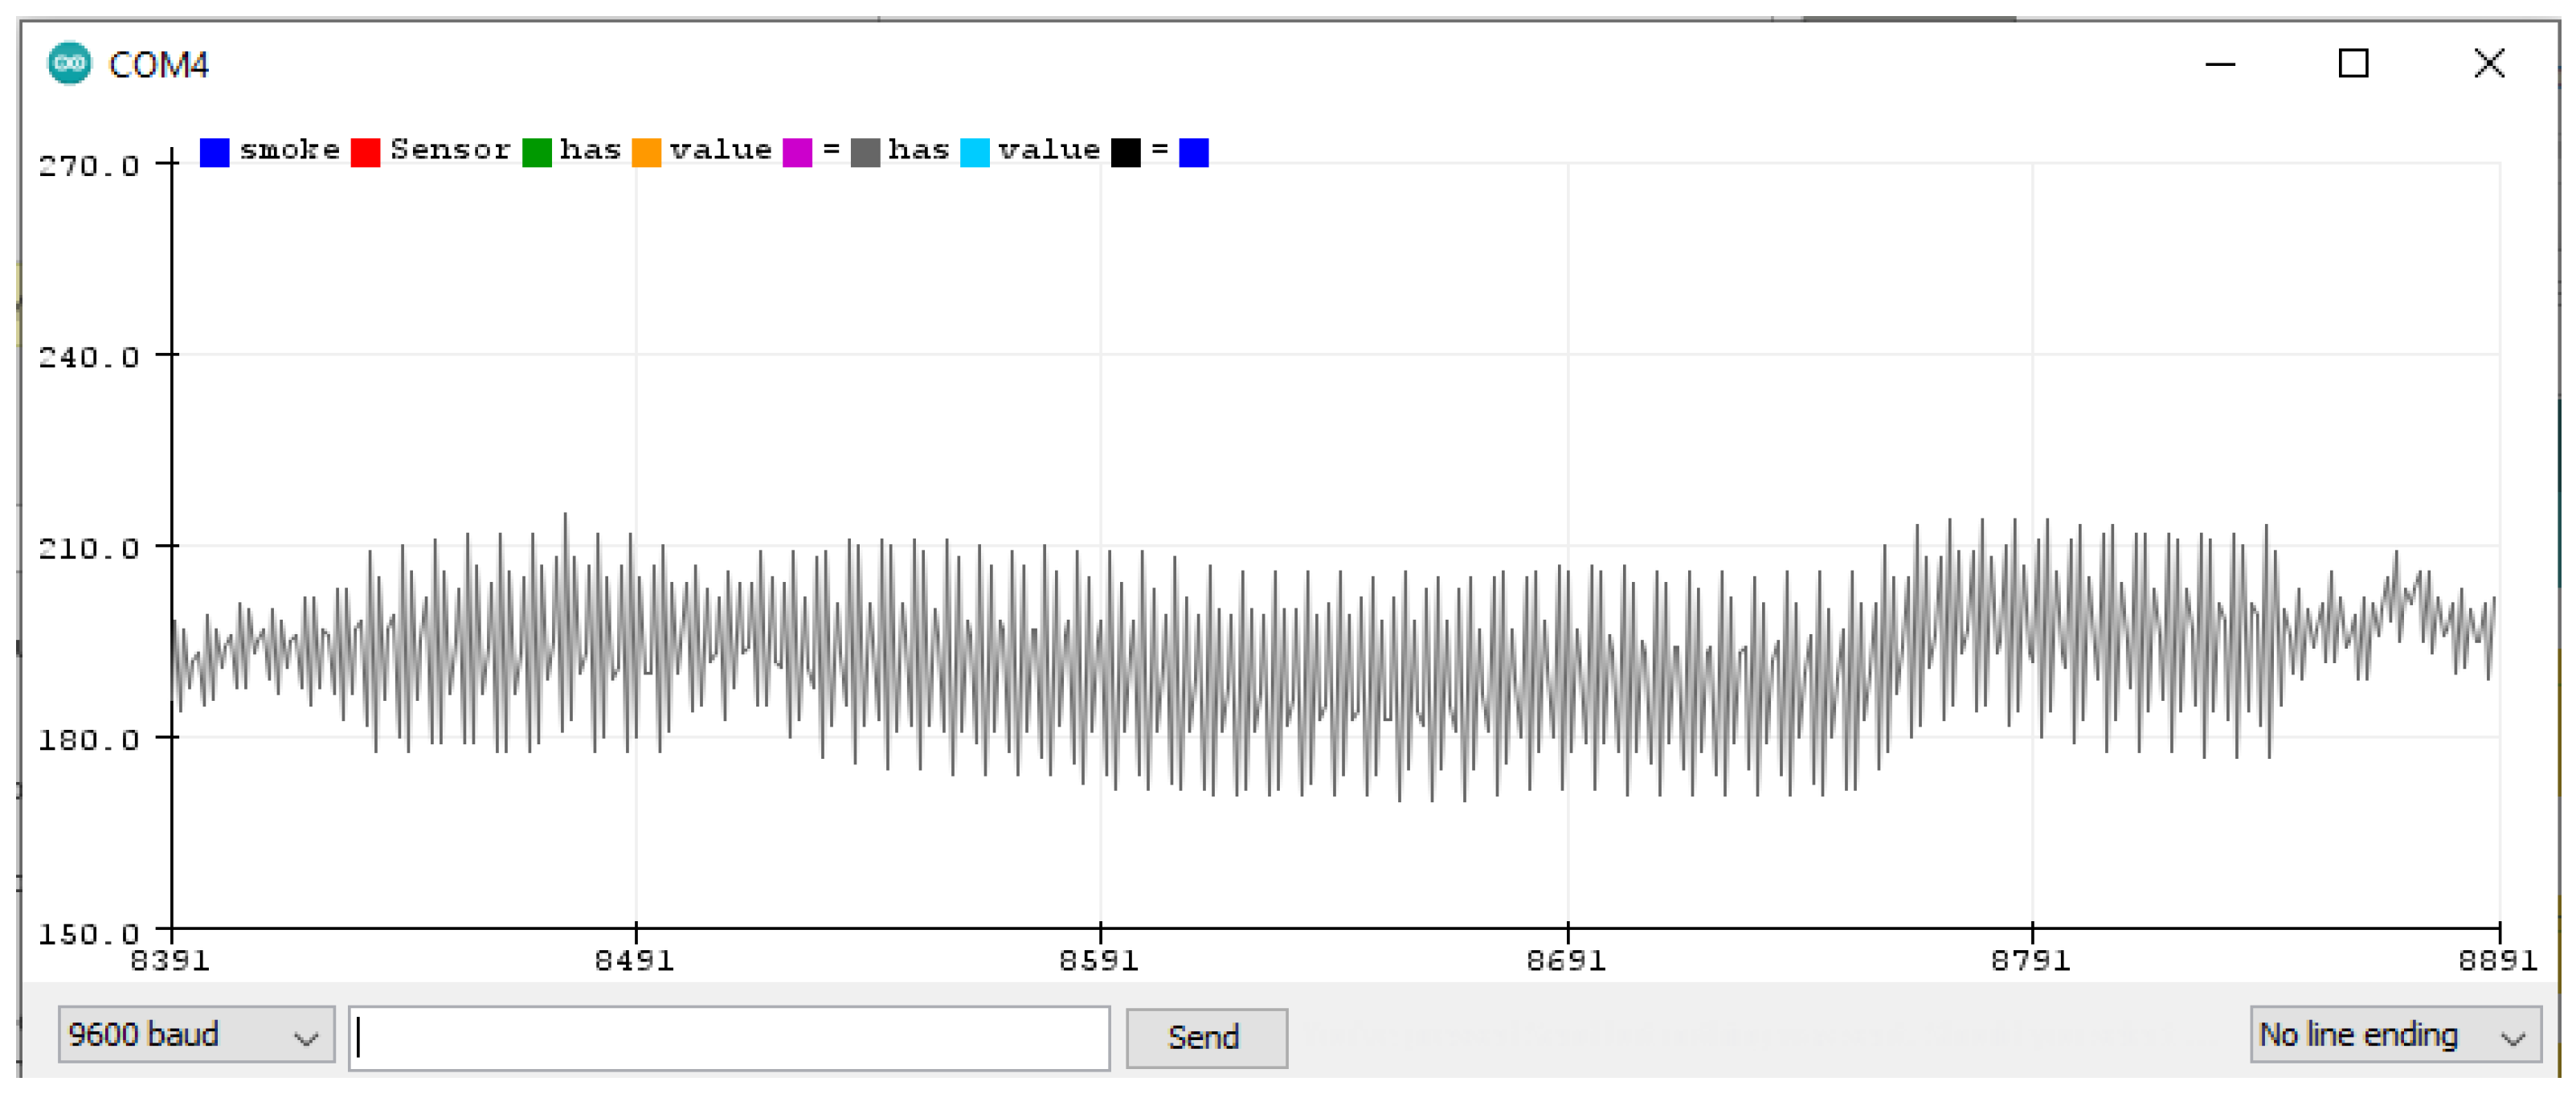Click the gray has legend swatch

pyautogui.click(x=865, y=152)
